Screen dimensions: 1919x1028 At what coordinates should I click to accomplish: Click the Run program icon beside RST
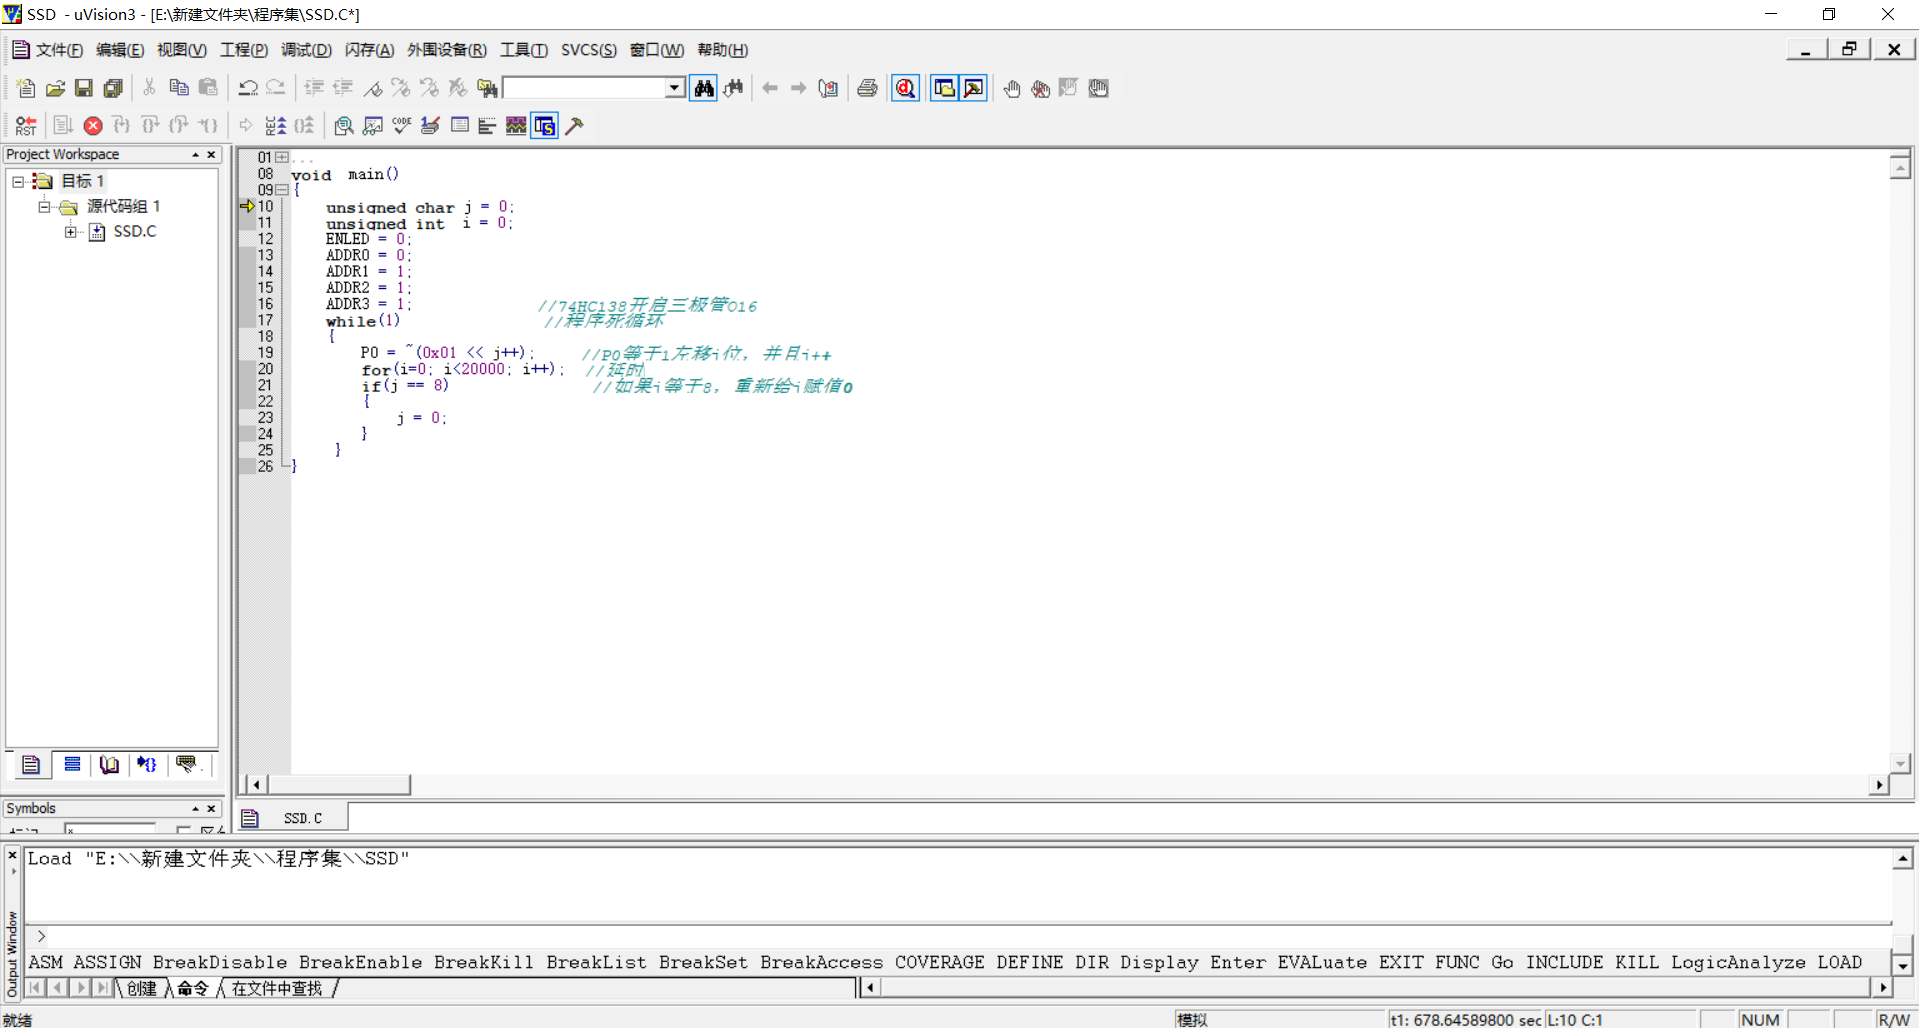(x=63, y=125)
